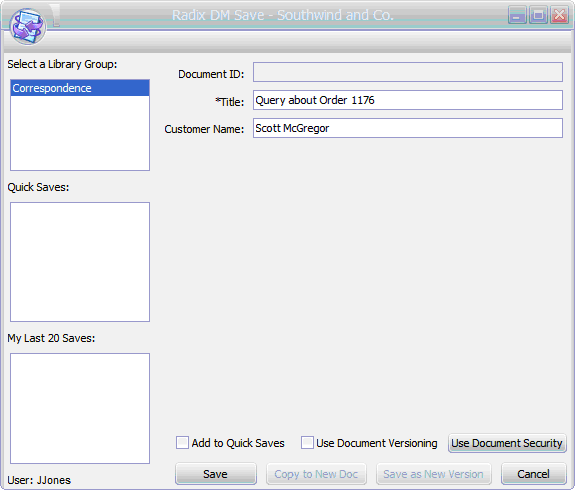
Task: Click the Select a Library Group label
Action: (x=62, y=64)
